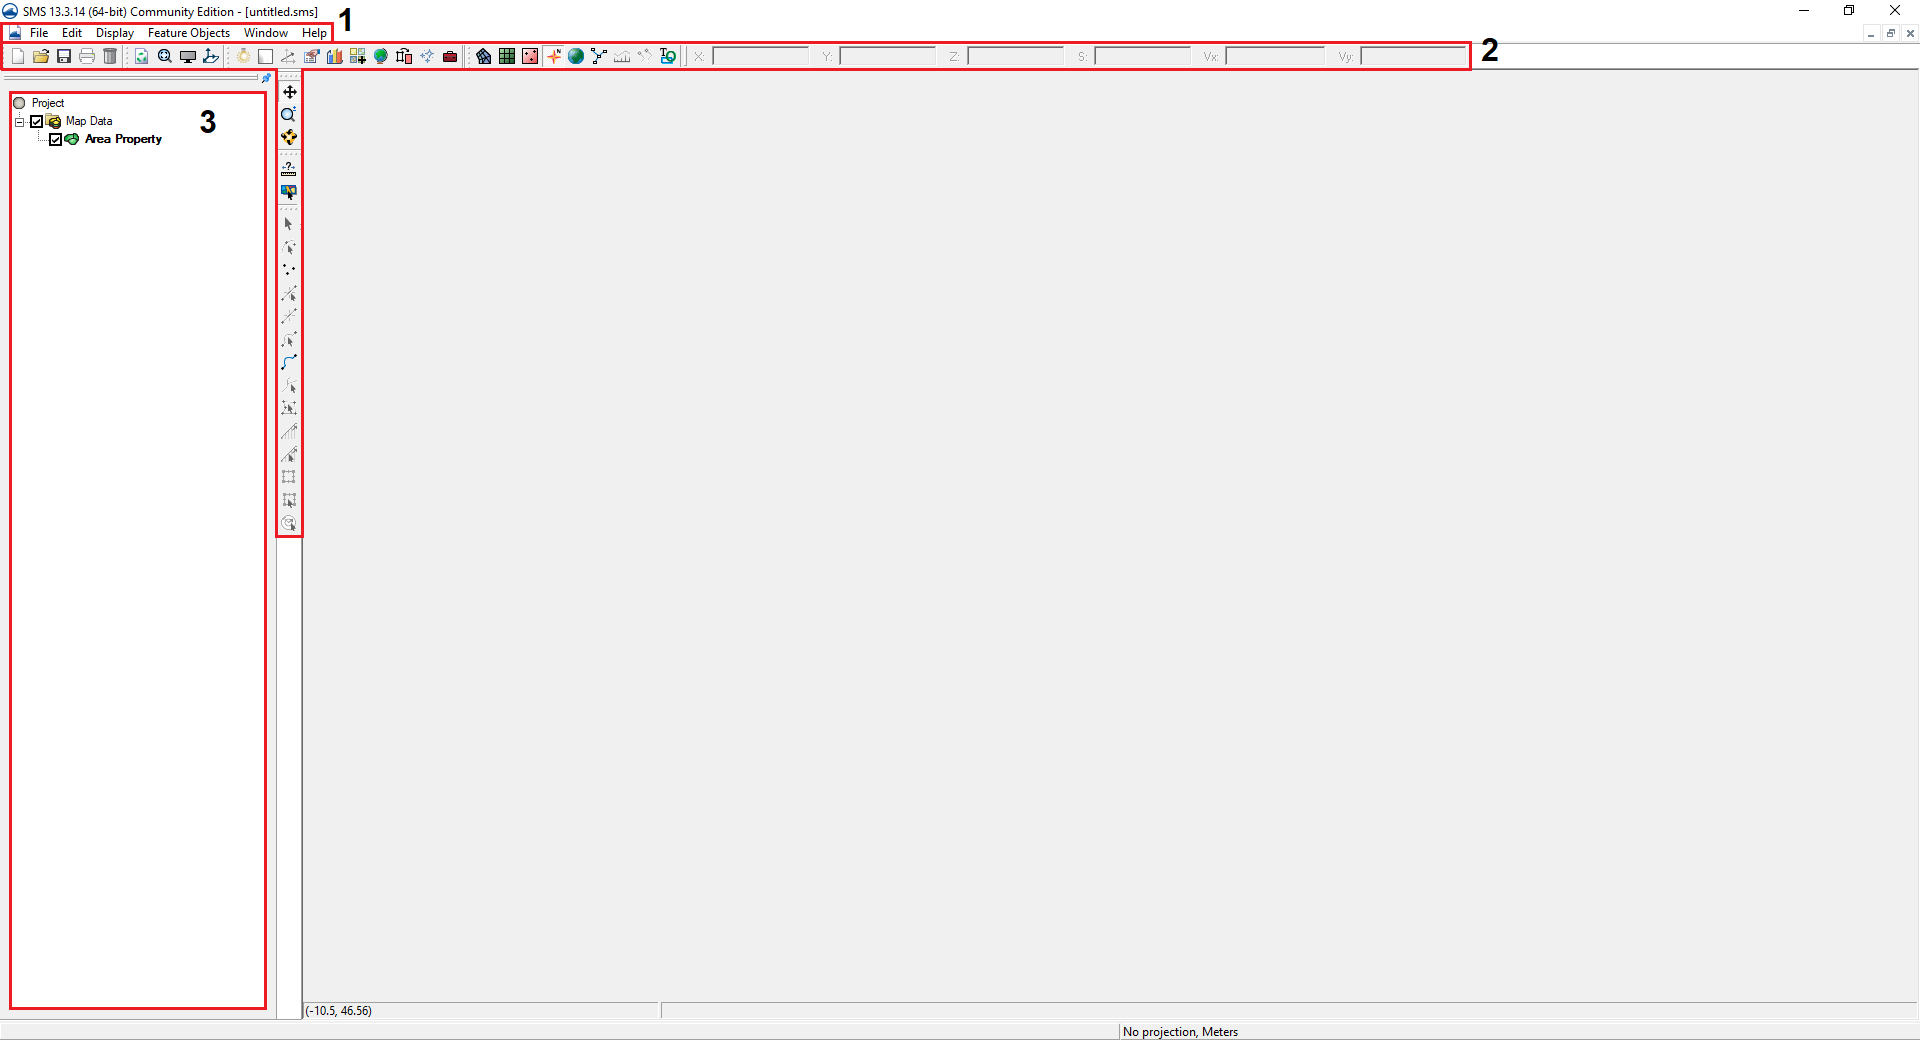Screen dimensions: 1920x1040
Task: Click the green globe toolbar icon
Action: 381,57
